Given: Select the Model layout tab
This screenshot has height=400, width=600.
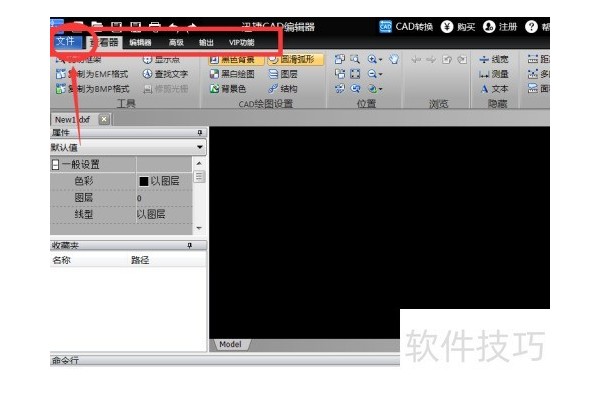Looking at the screenshot, I should (230, 344).
